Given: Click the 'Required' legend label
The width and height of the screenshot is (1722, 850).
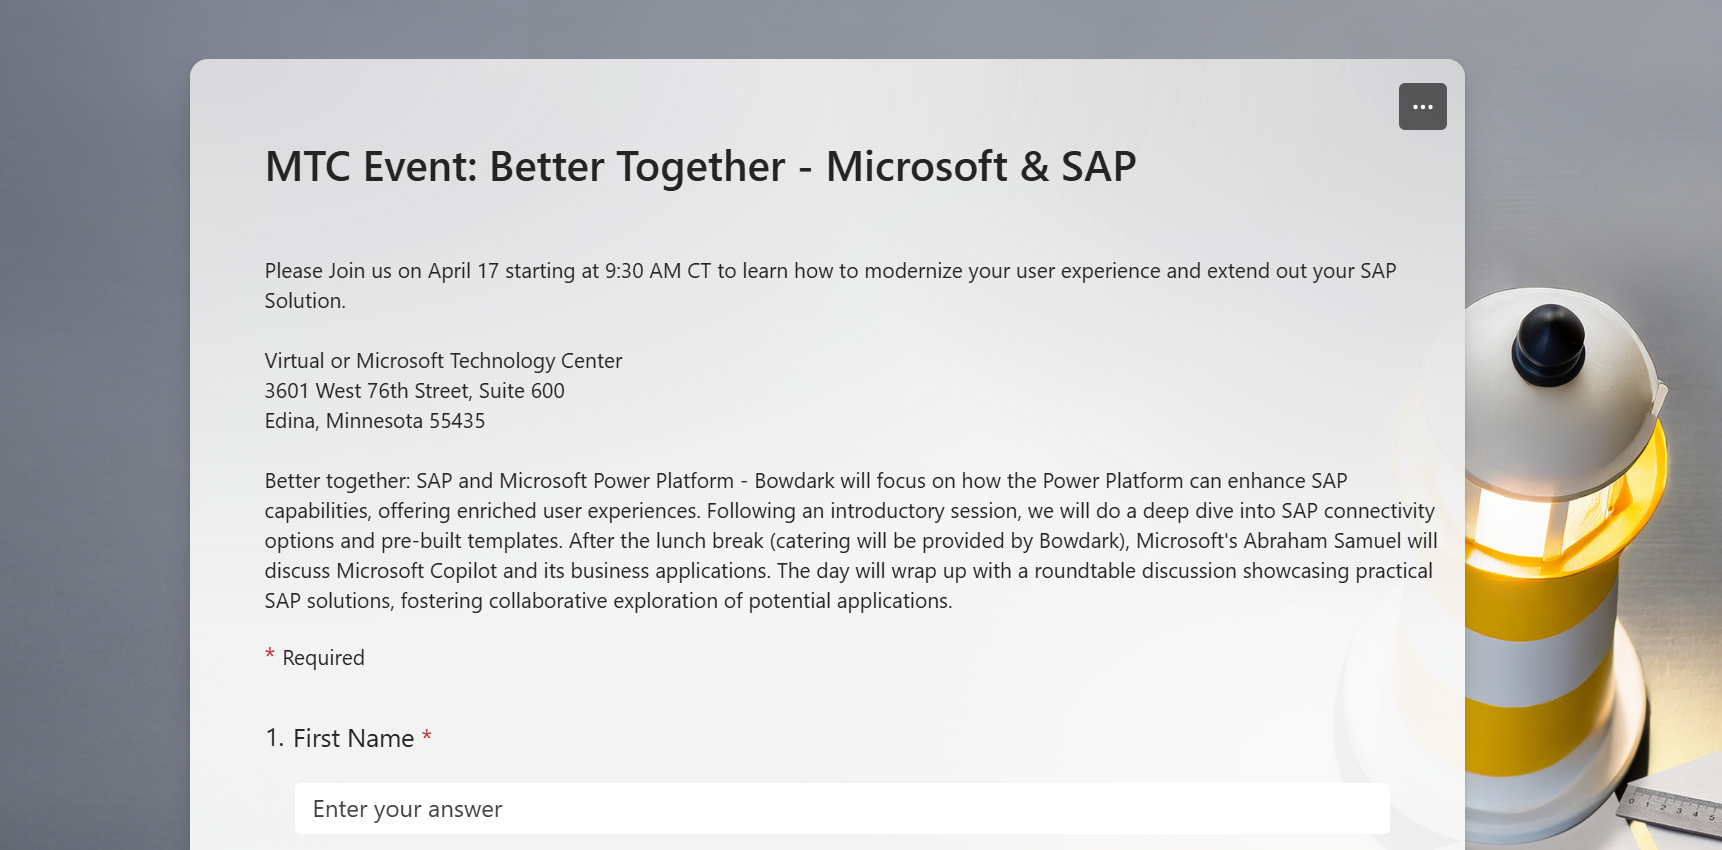Looking at the screenshot, I should click(323, 658).
